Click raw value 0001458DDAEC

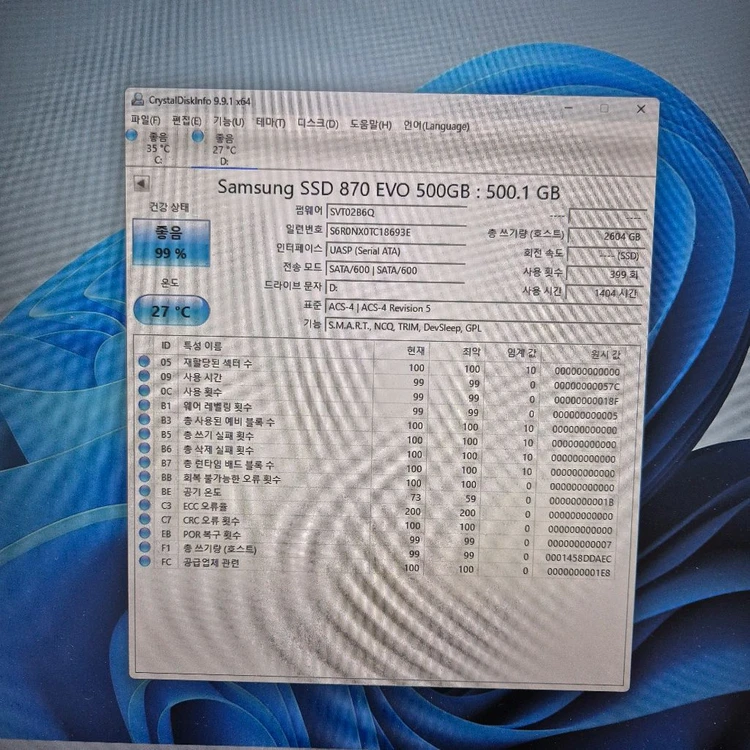(578, 558)
